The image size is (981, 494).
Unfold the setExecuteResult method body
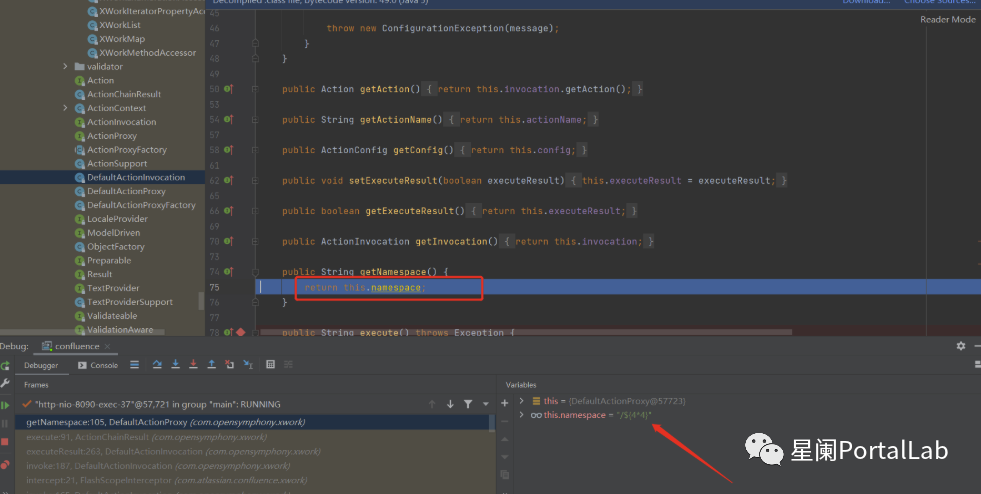click(x=255, y=181)
